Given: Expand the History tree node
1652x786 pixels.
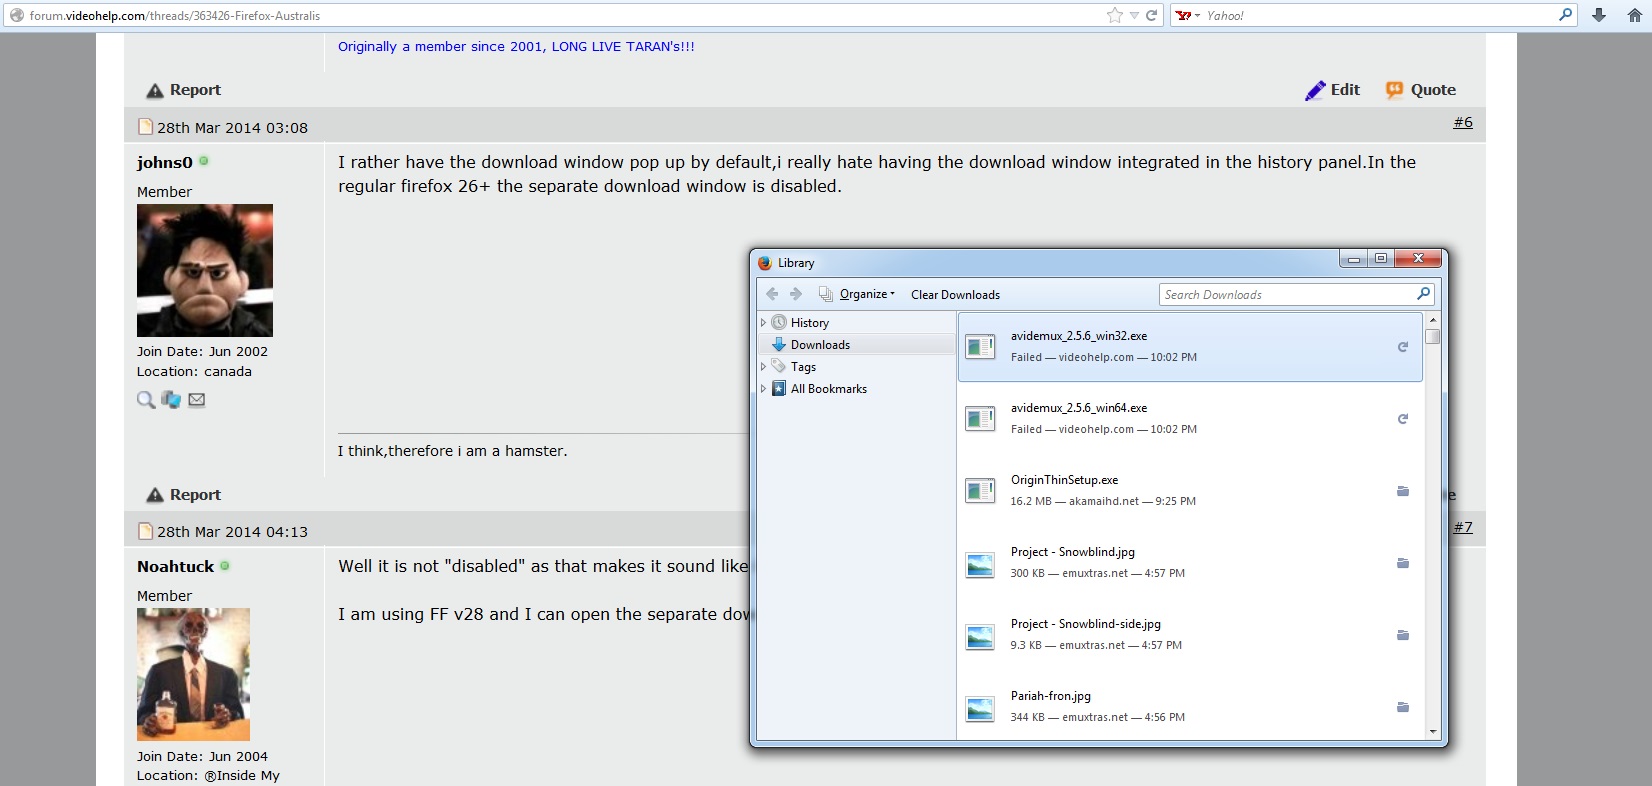Looking at the screenshot, I should (764, 323).
